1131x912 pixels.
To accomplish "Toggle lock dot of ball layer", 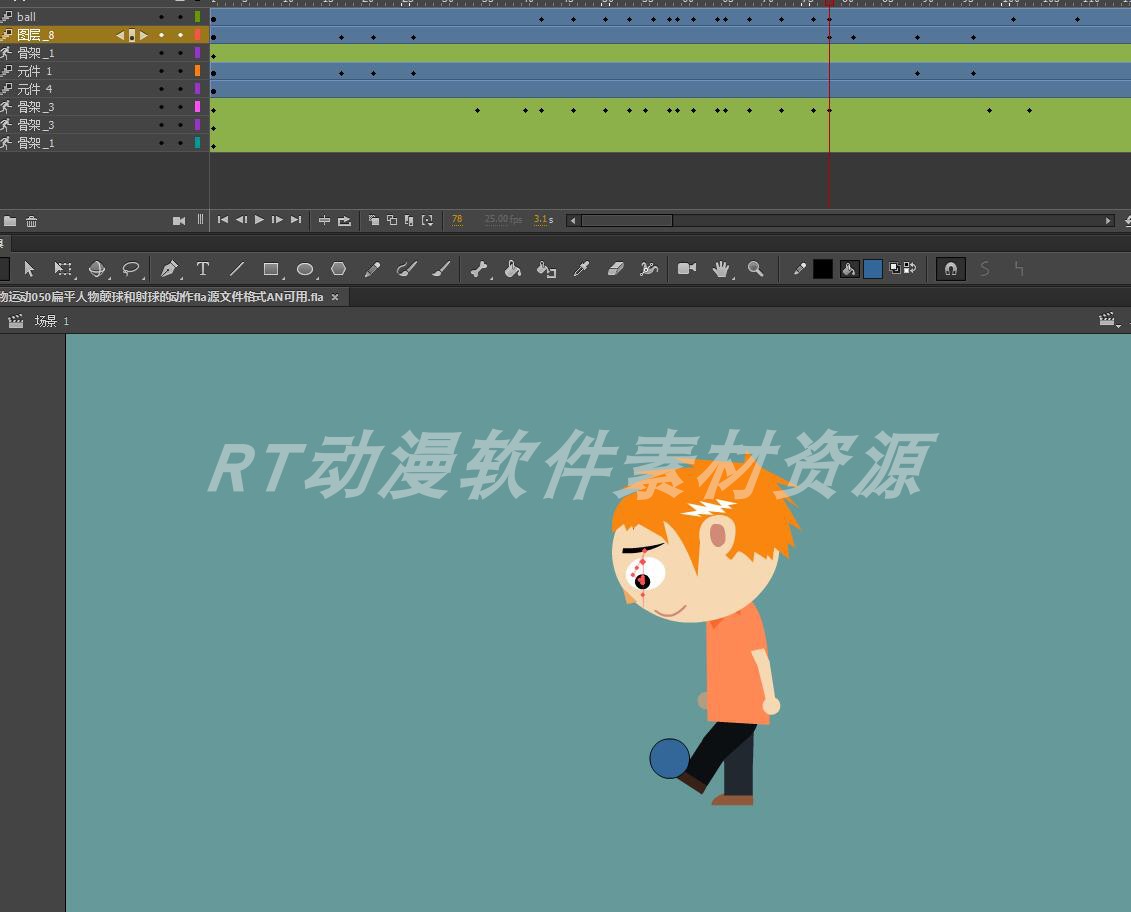I will 180,17.
